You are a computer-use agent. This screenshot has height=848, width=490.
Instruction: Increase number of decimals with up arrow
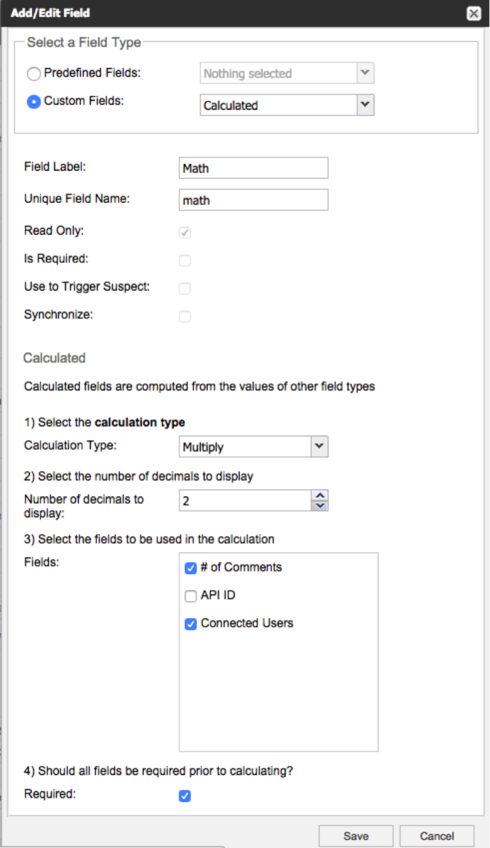point(320,495)
